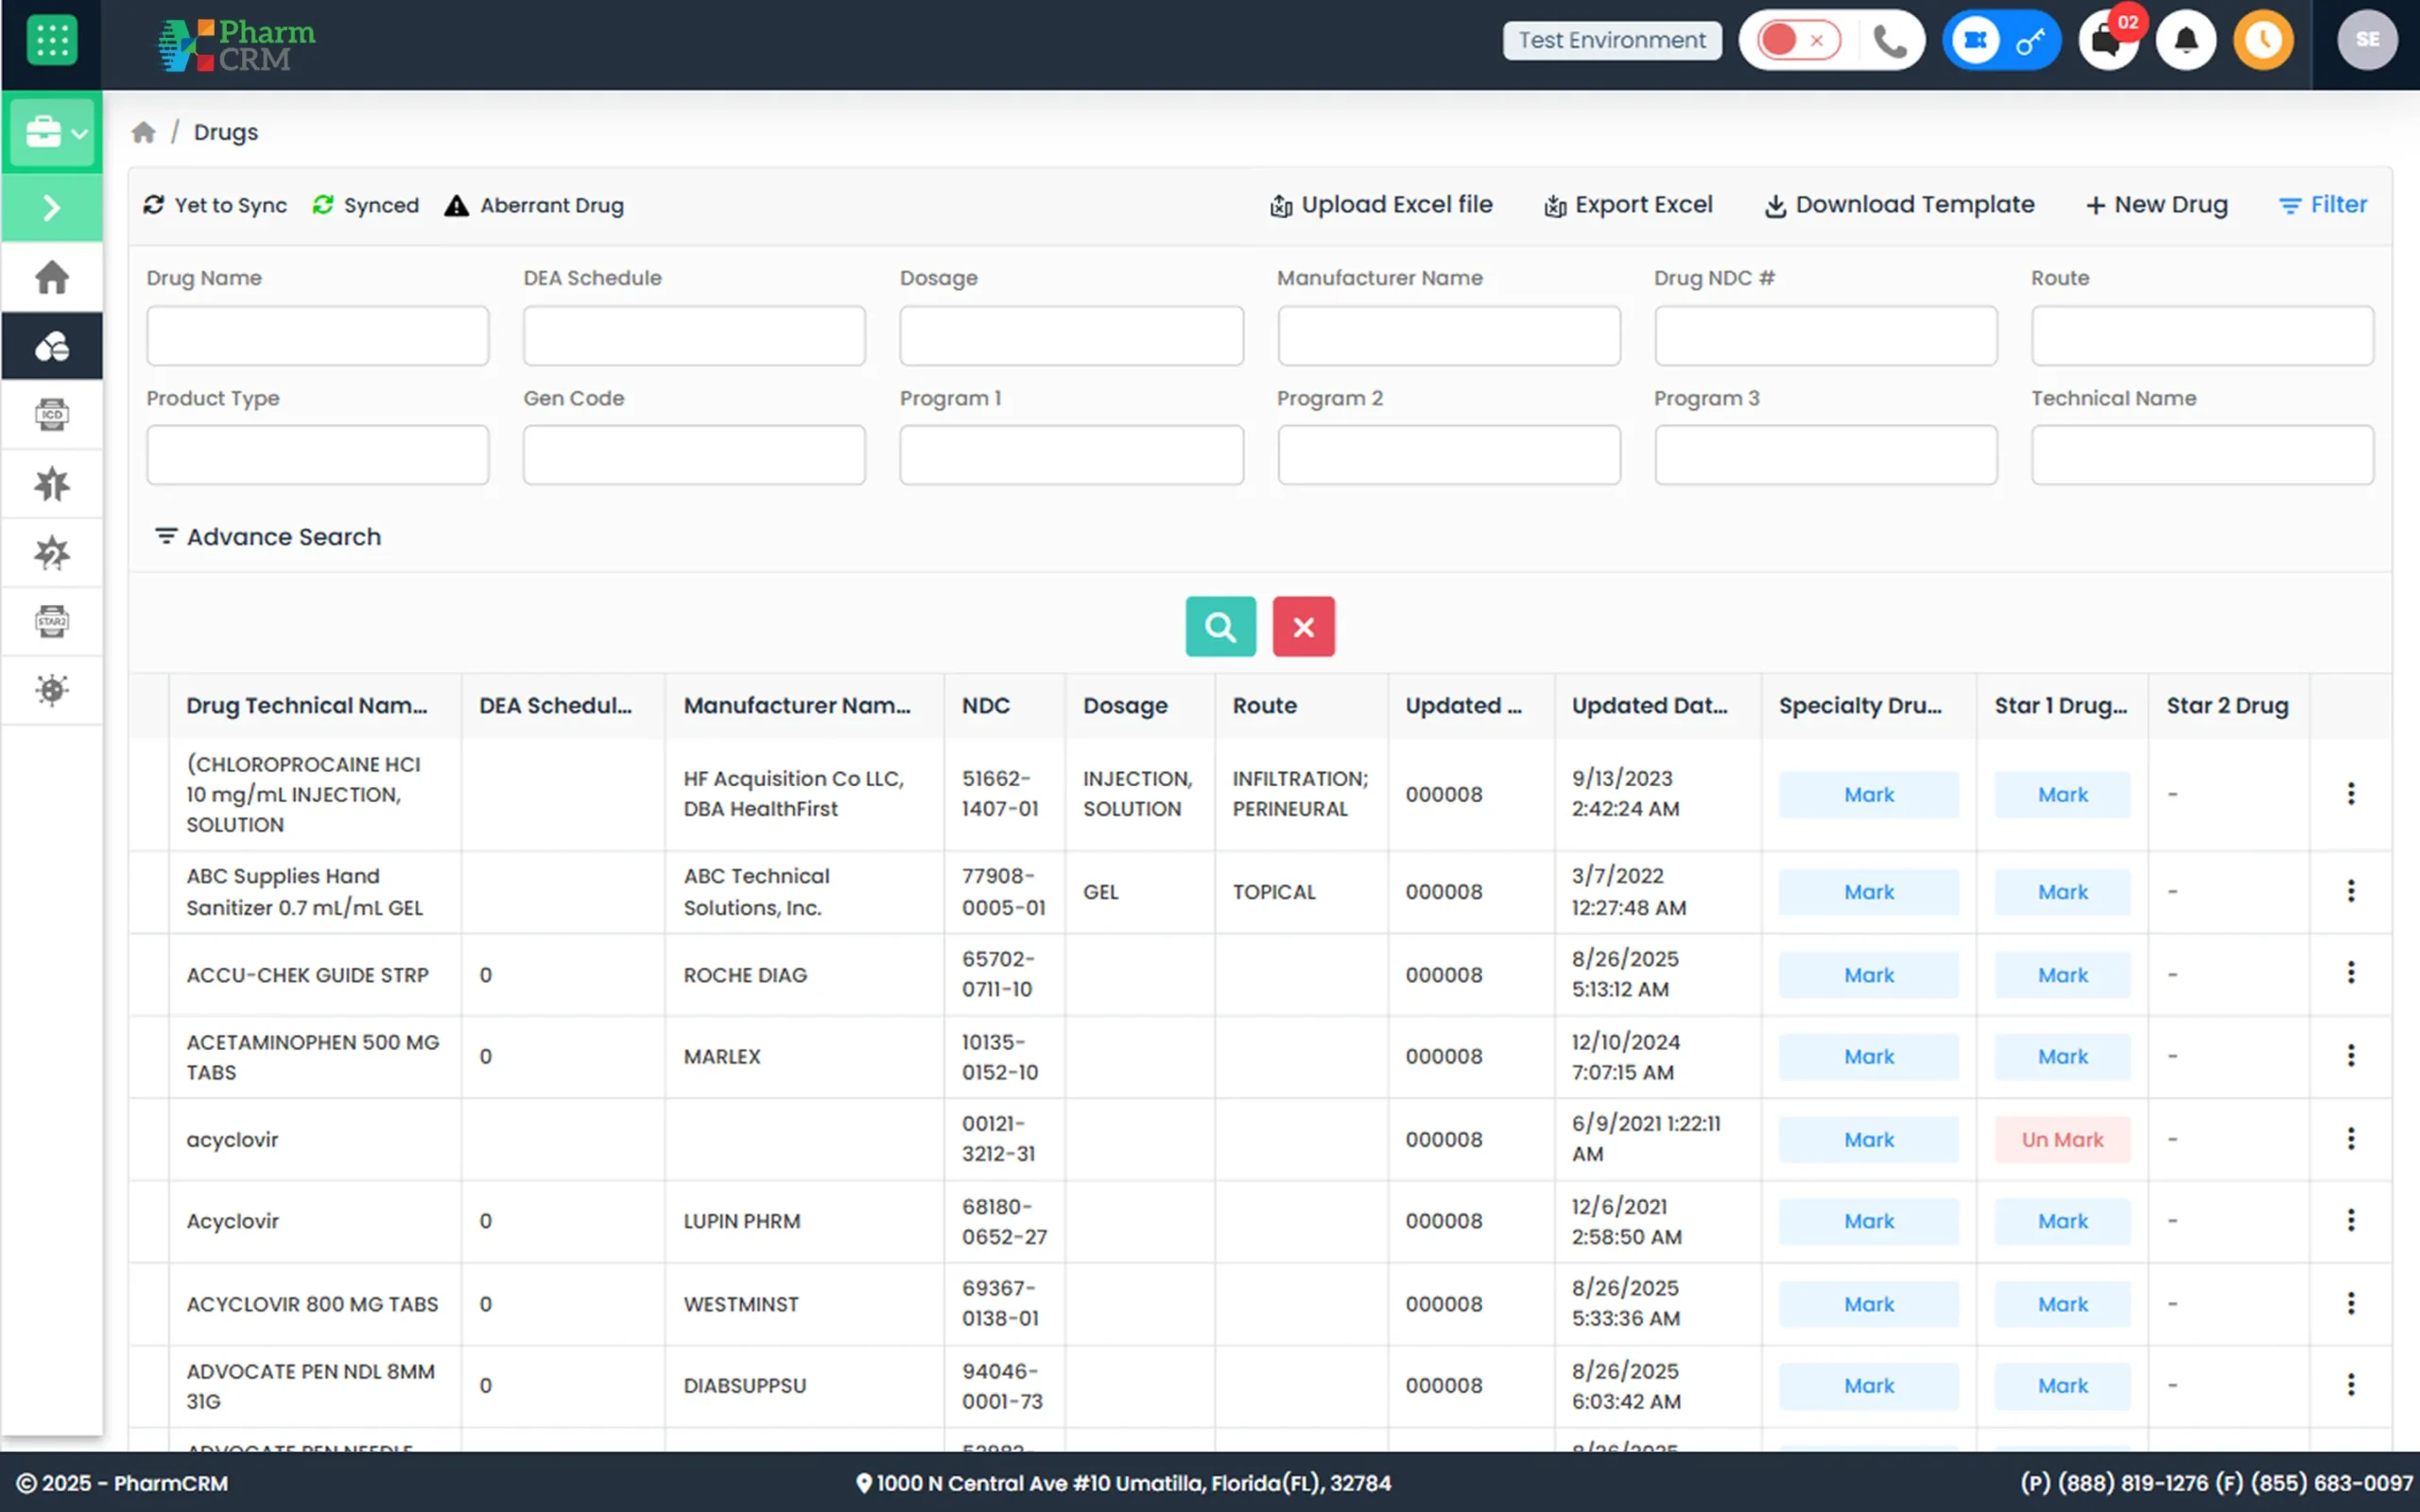Go to Home in left sidebar
Image resolution: width=2420 pixels, height=1512 pixels.
pos(52,277)
